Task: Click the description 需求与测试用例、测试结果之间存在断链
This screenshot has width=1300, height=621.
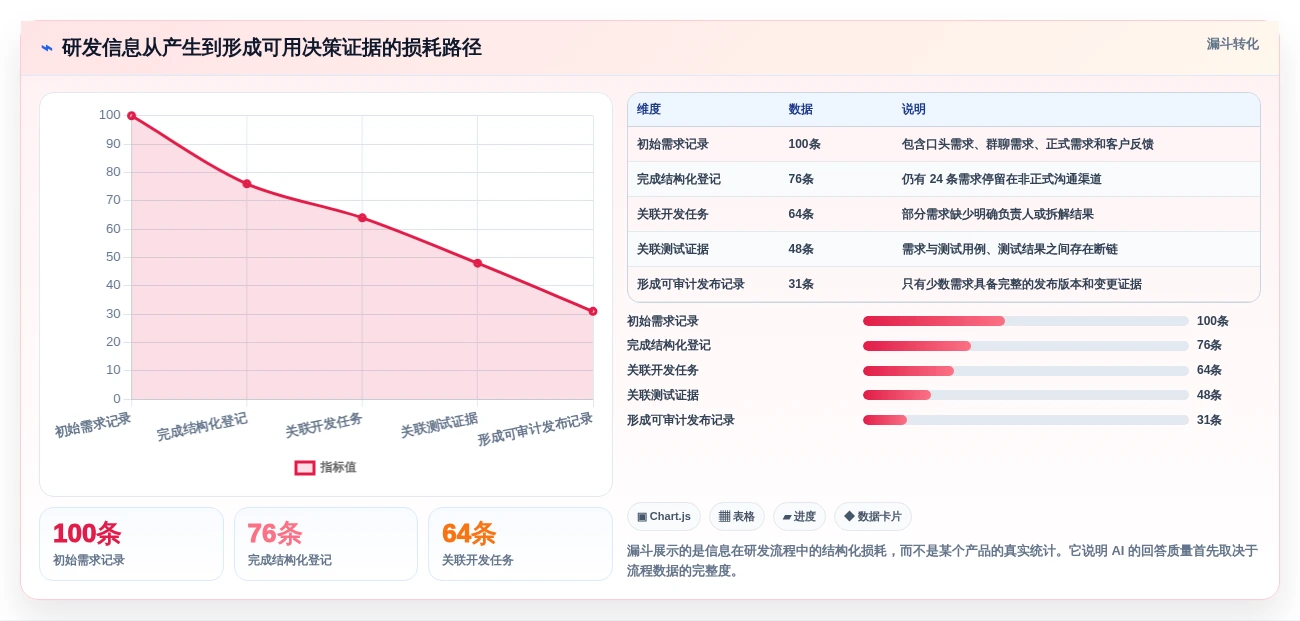Action: point(1010,249)
